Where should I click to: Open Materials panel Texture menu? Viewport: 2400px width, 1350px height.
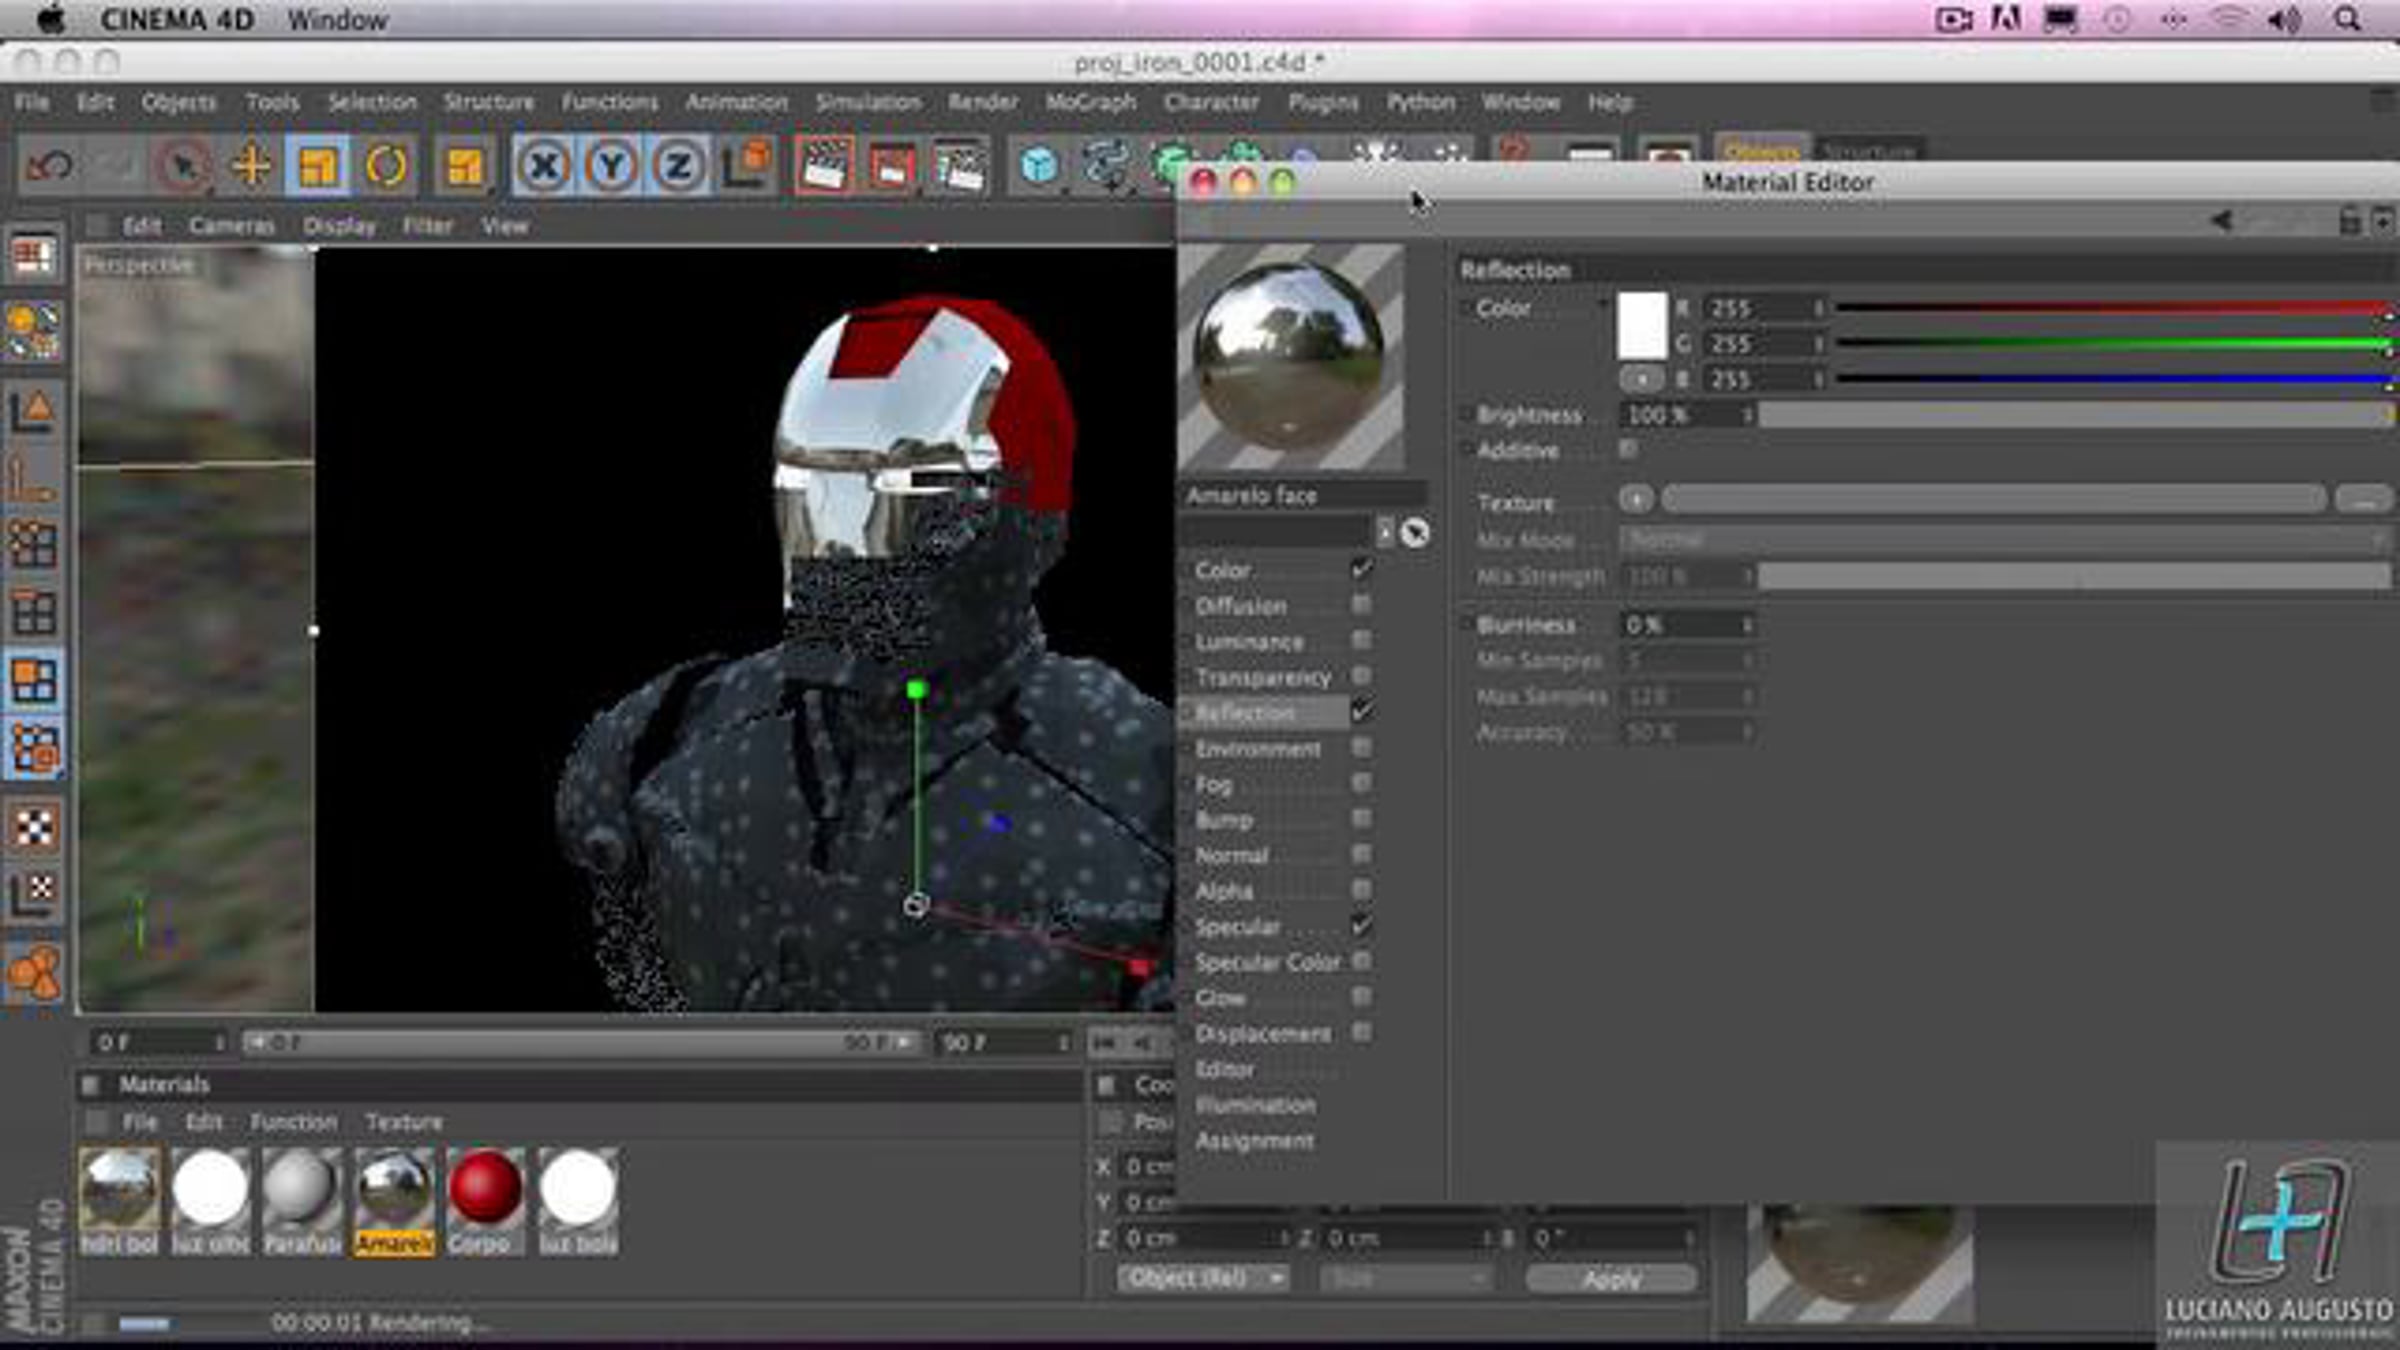[x=404, y=1122]
